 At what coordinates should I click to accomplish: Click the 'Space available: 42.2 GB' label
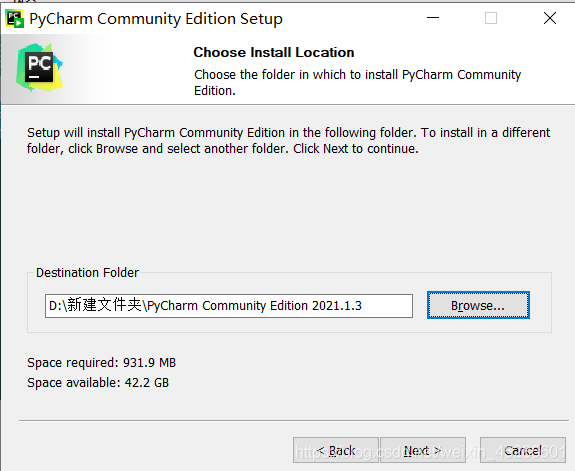click(x=98, y=383)
